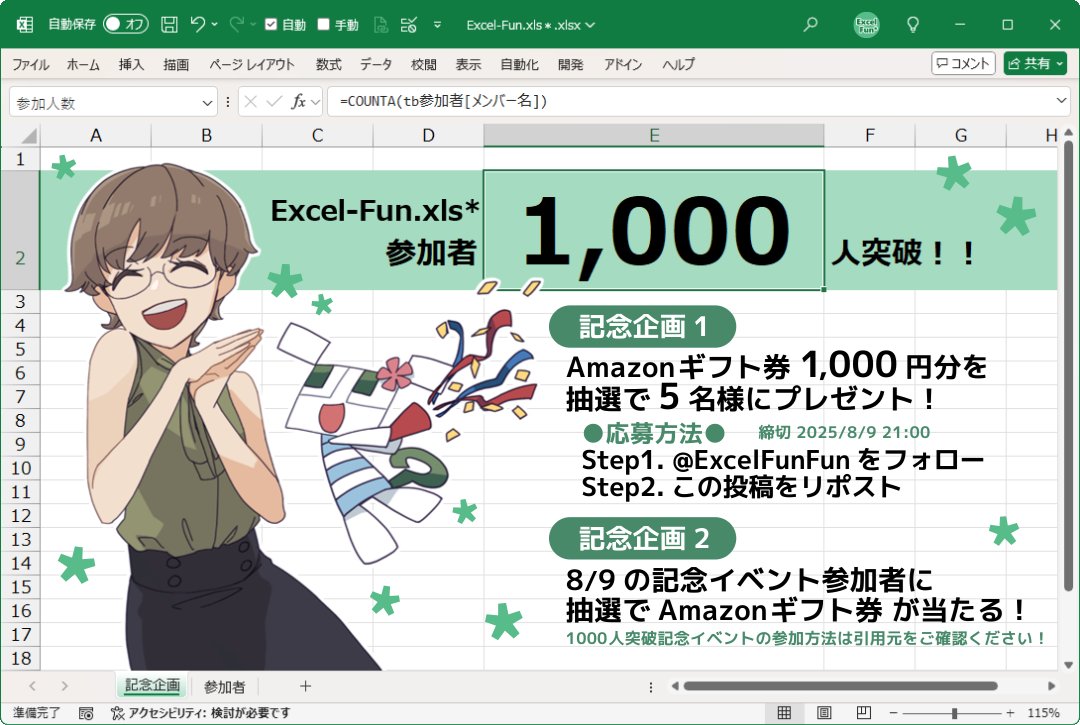Open the Undo history dropdown arrow
The width and height of the screenshot is (1080, 725).
[215, 25]
